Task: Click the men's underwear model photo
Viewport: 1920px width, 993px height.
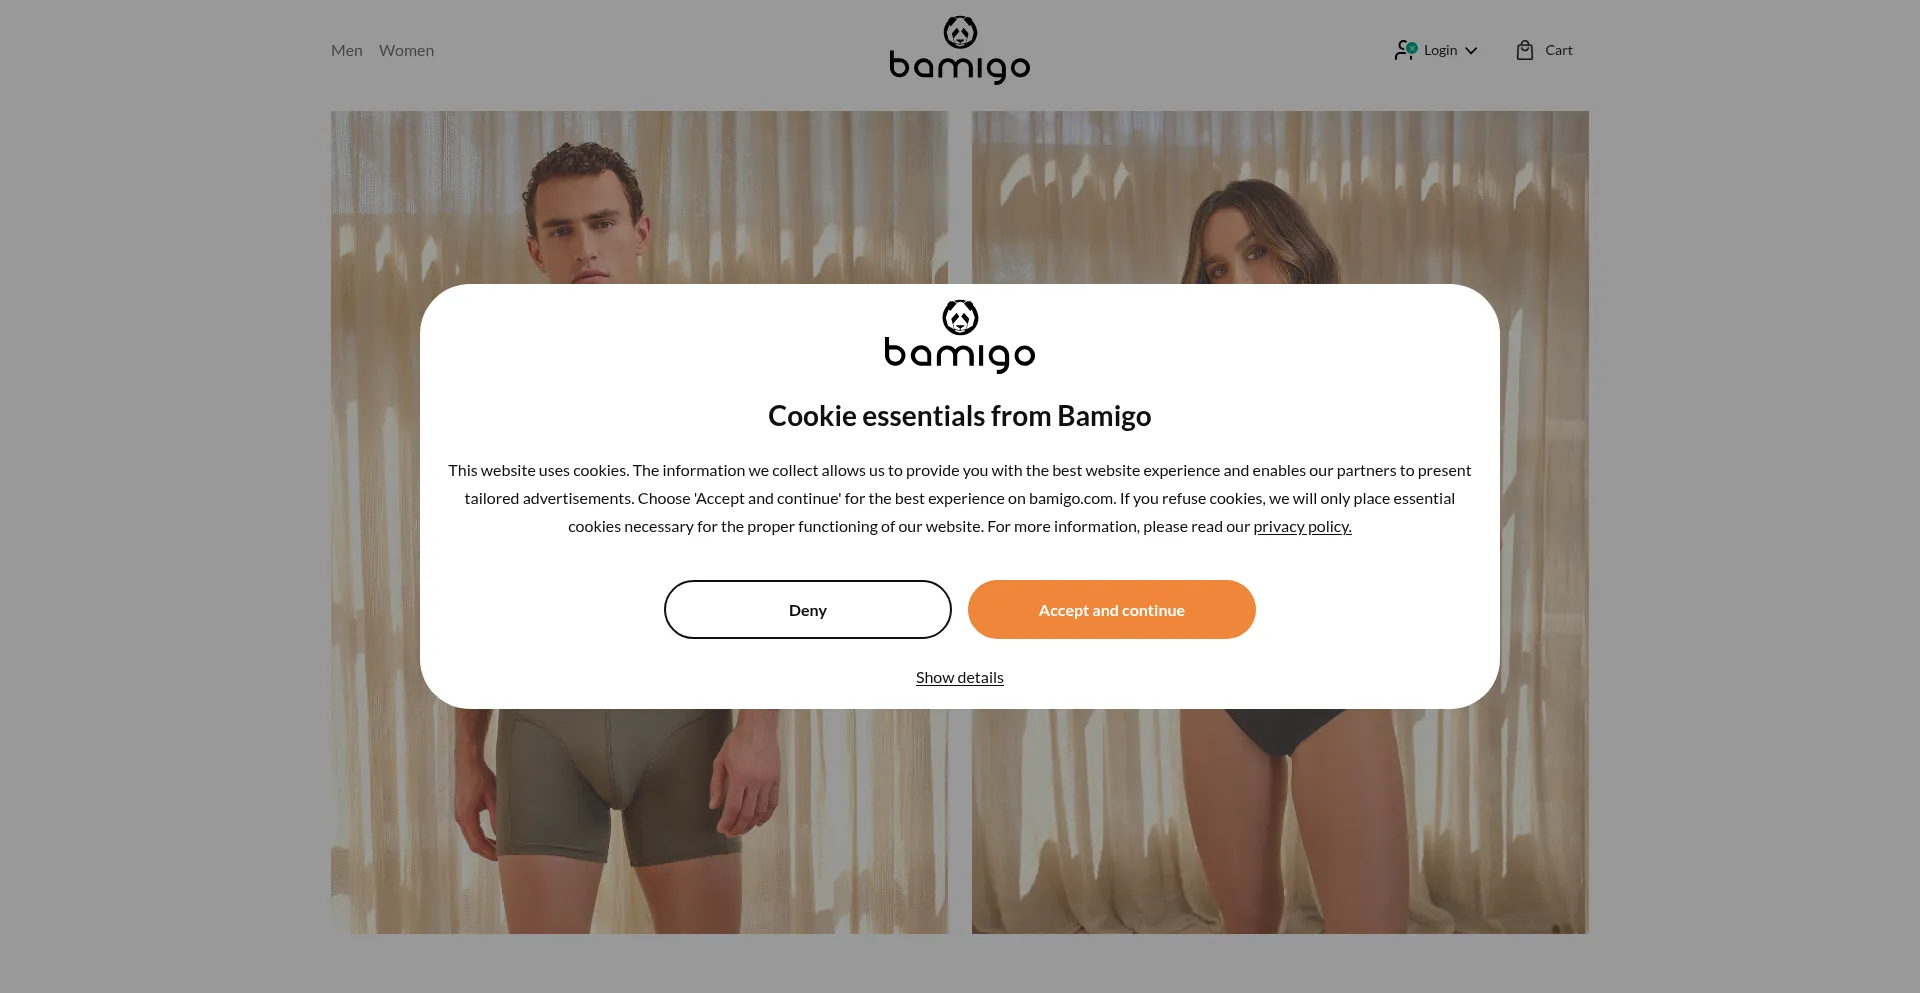Action: click(640, 820)
